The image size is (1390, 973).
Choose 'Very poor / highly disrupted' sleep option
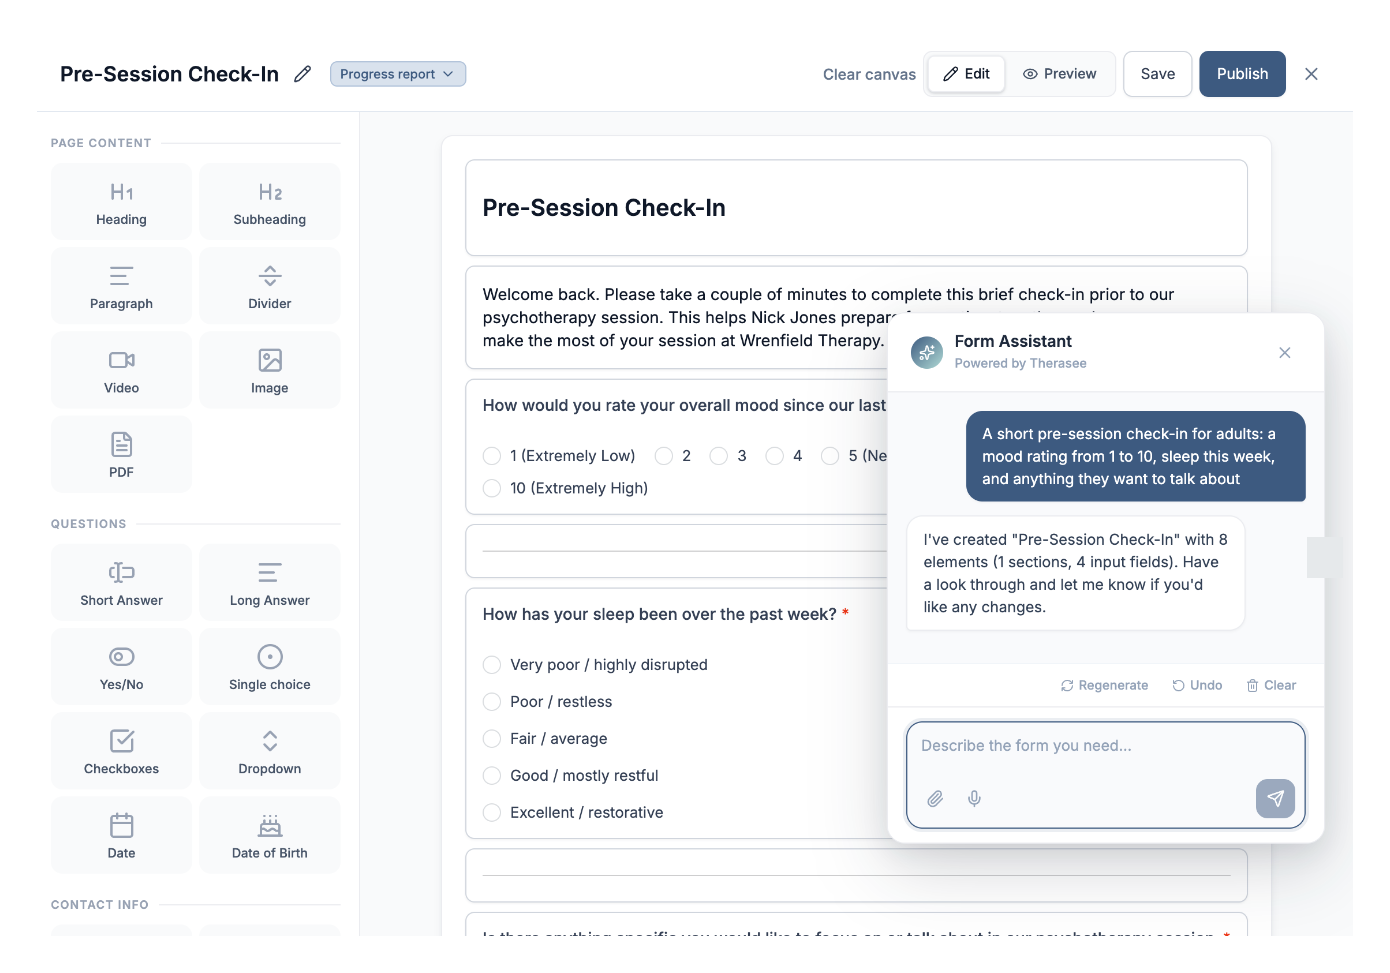492,665
